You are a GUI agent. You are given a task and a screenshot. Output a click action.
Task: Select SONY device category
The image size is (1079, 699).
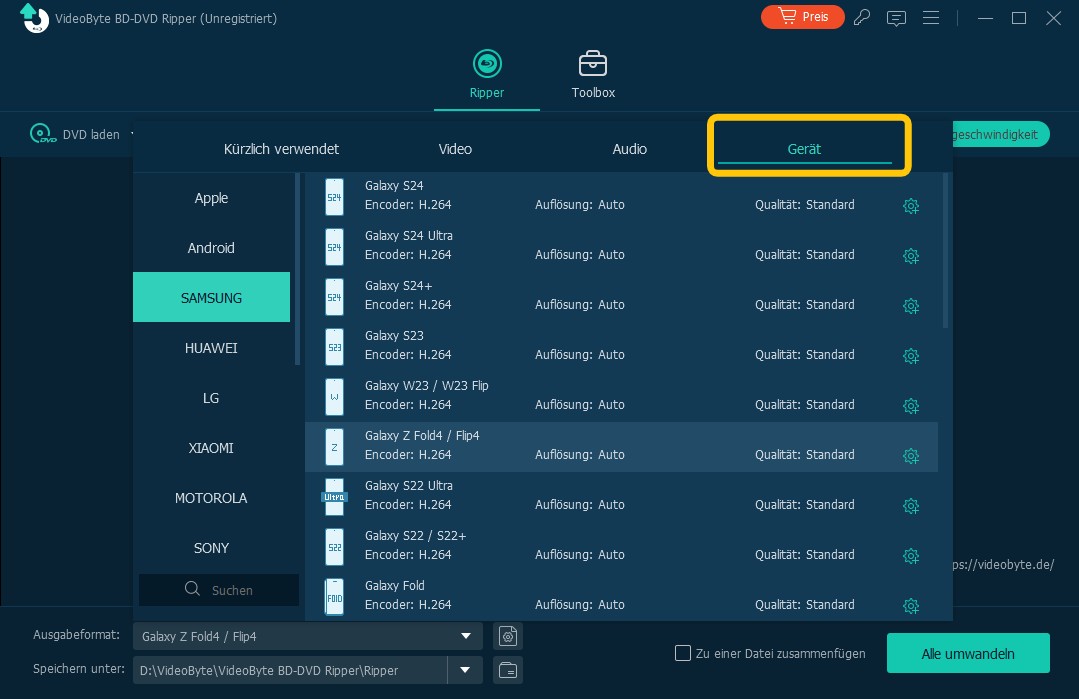[211, 548]
